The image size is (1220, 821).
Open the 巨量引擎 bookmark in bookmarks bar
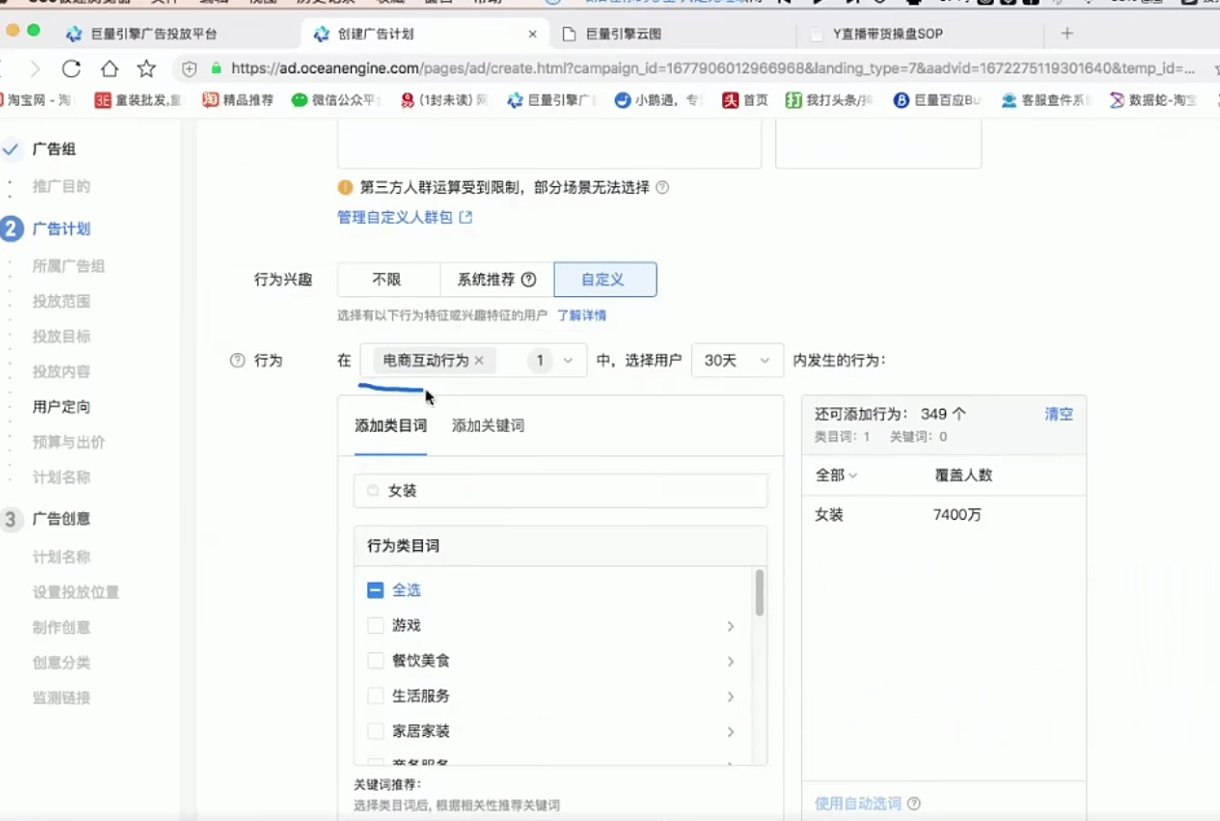[550, 100]
